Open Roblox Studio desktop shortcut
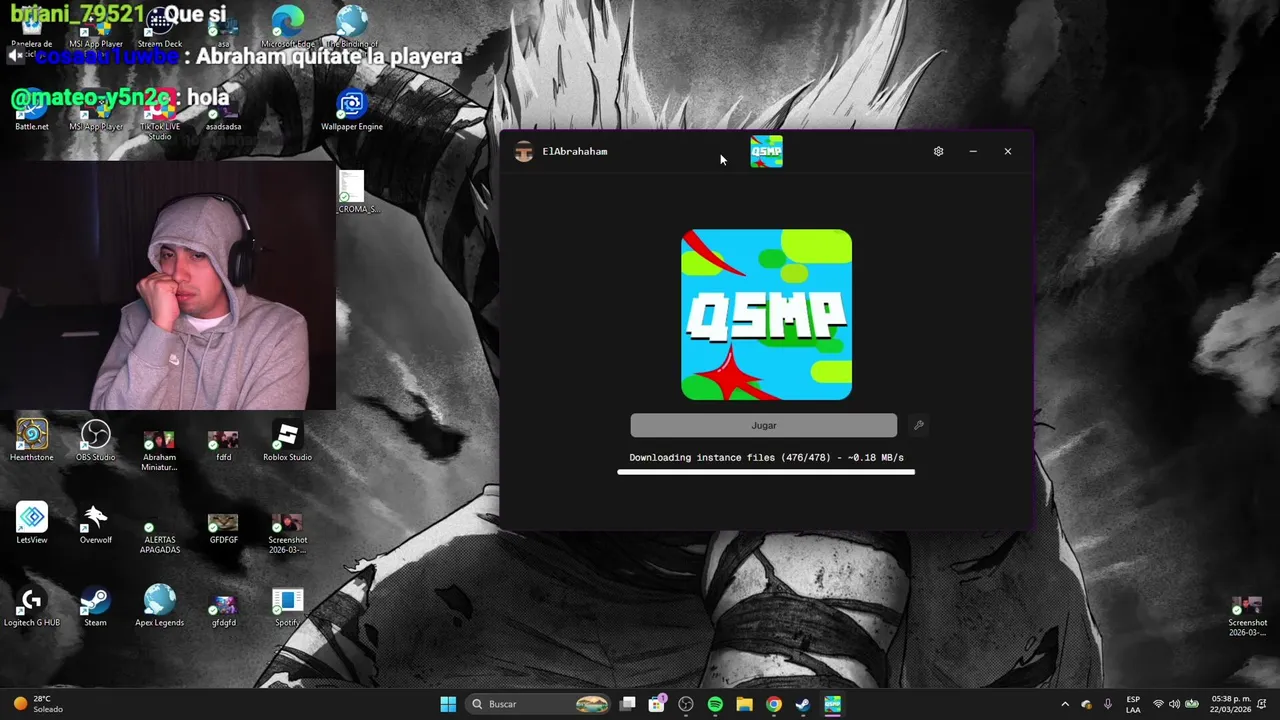Viewport: 1280px width, 720px height. click(x=287, y=441)
